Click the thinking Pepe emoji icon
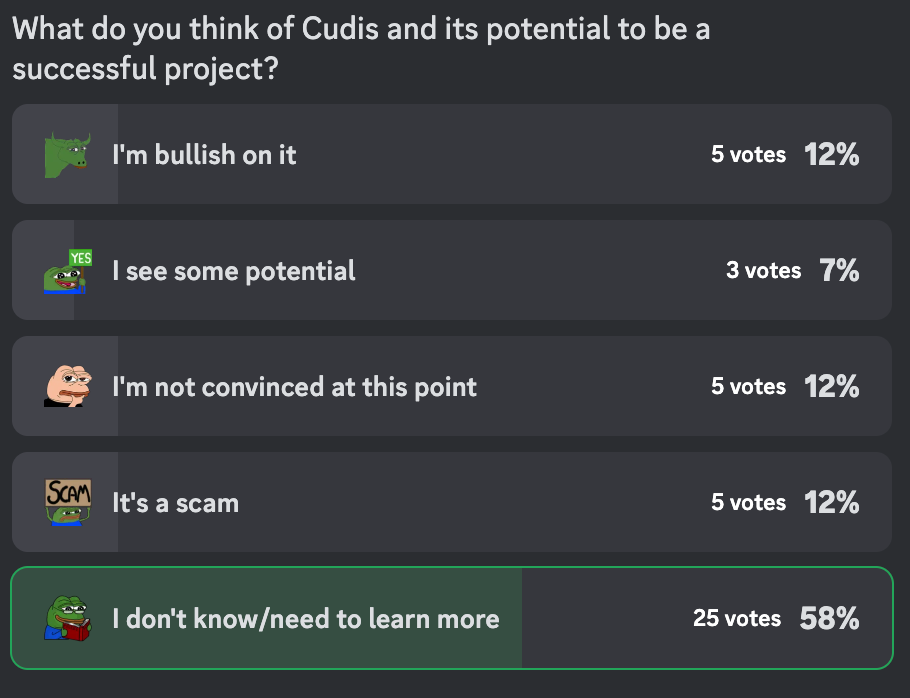 tap(67, 386)
